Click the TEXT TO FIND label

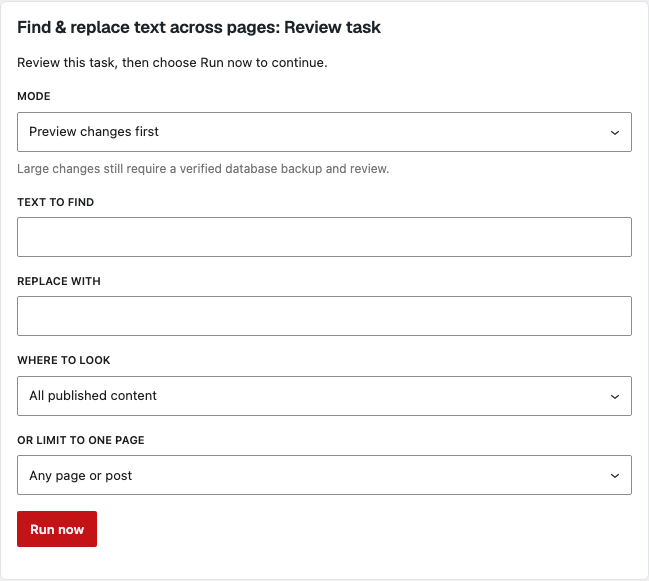pyautogui.click(x=55, y=202)
